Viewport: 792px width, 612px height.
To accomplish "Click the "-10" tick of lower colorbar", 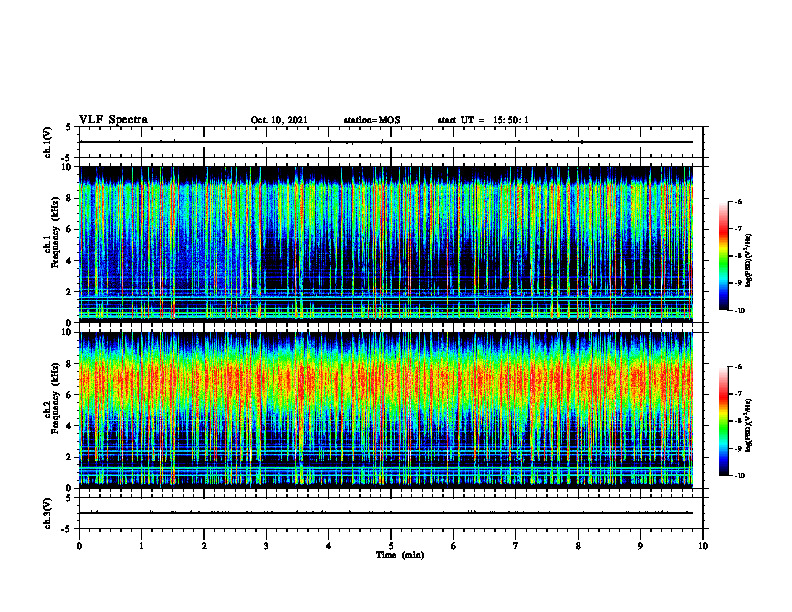I will coord(740,475).
